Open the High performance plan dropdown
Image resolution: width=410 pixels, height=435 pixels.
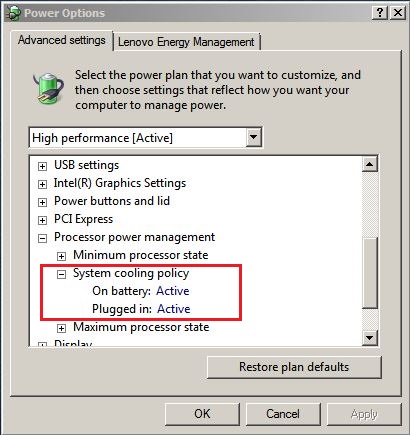coord(253,137)
